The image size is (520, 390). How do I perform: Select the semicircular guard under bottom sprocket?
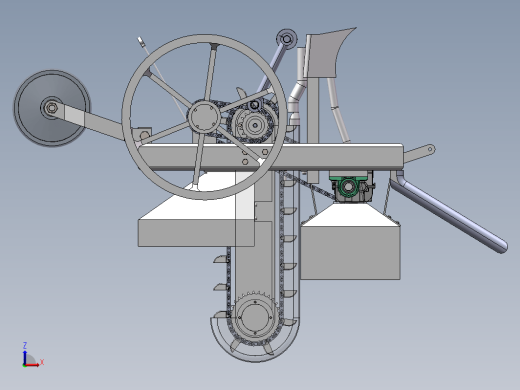(x=255, y=340)
